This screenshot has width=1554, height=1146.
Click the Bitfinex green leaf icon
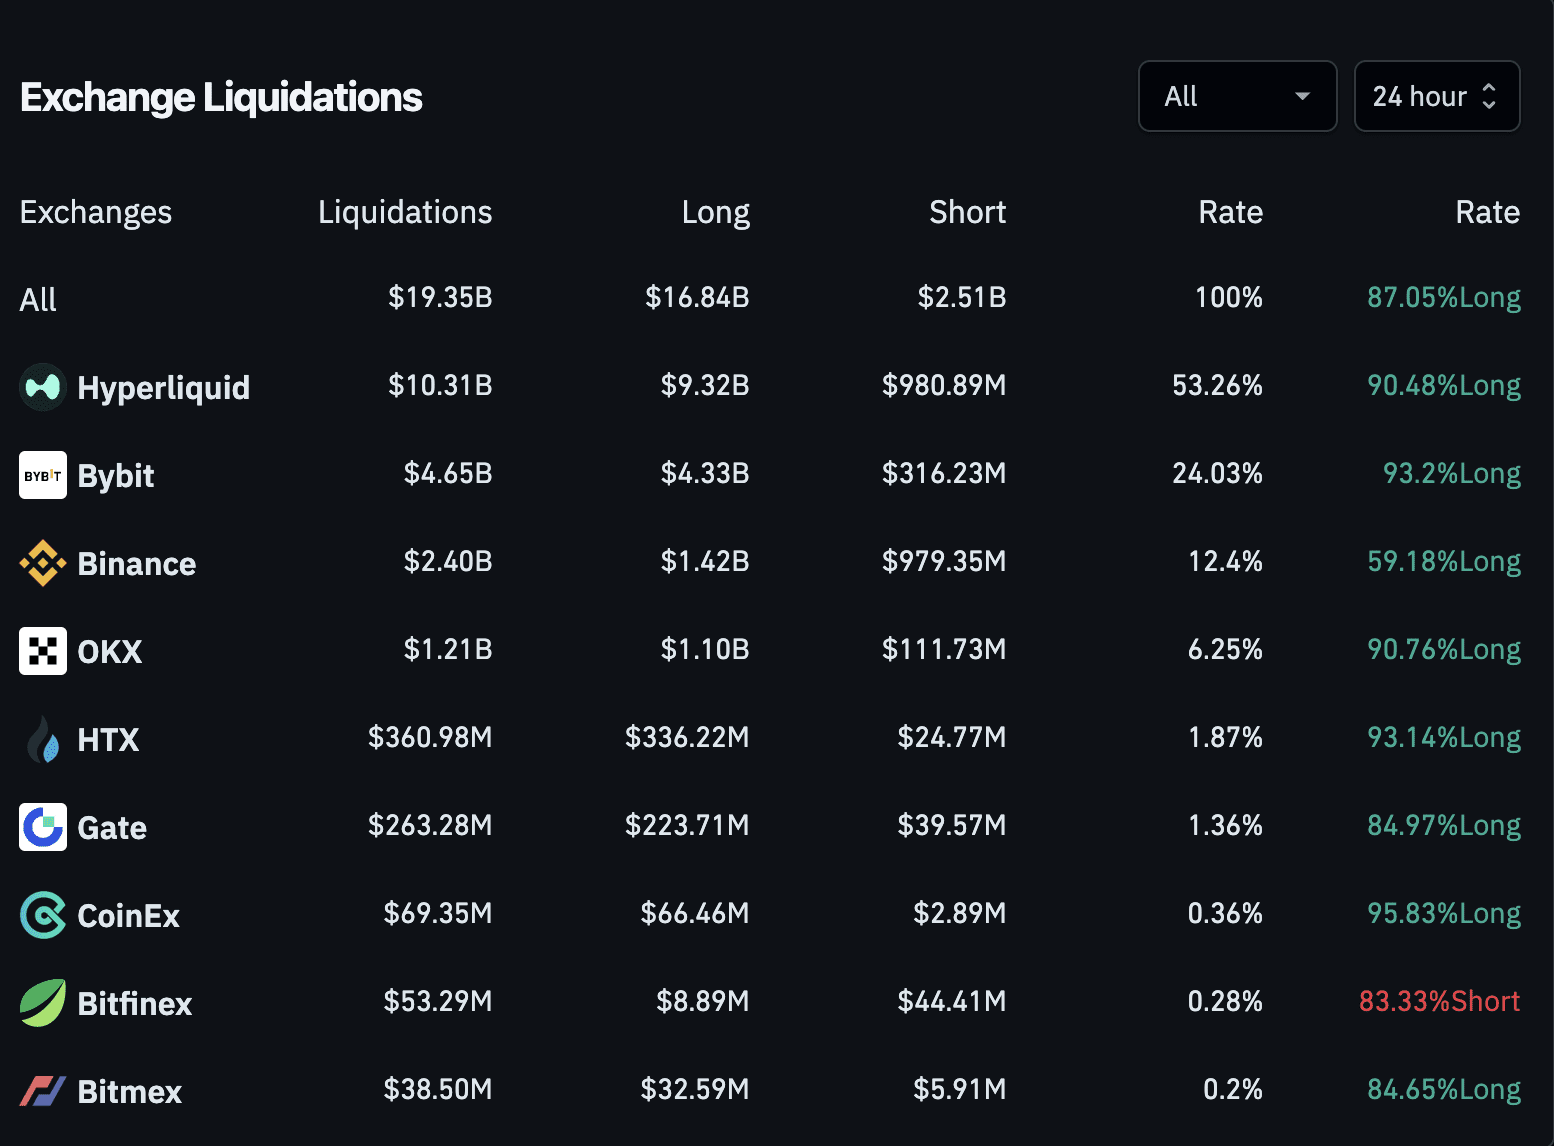[43, 1003]
